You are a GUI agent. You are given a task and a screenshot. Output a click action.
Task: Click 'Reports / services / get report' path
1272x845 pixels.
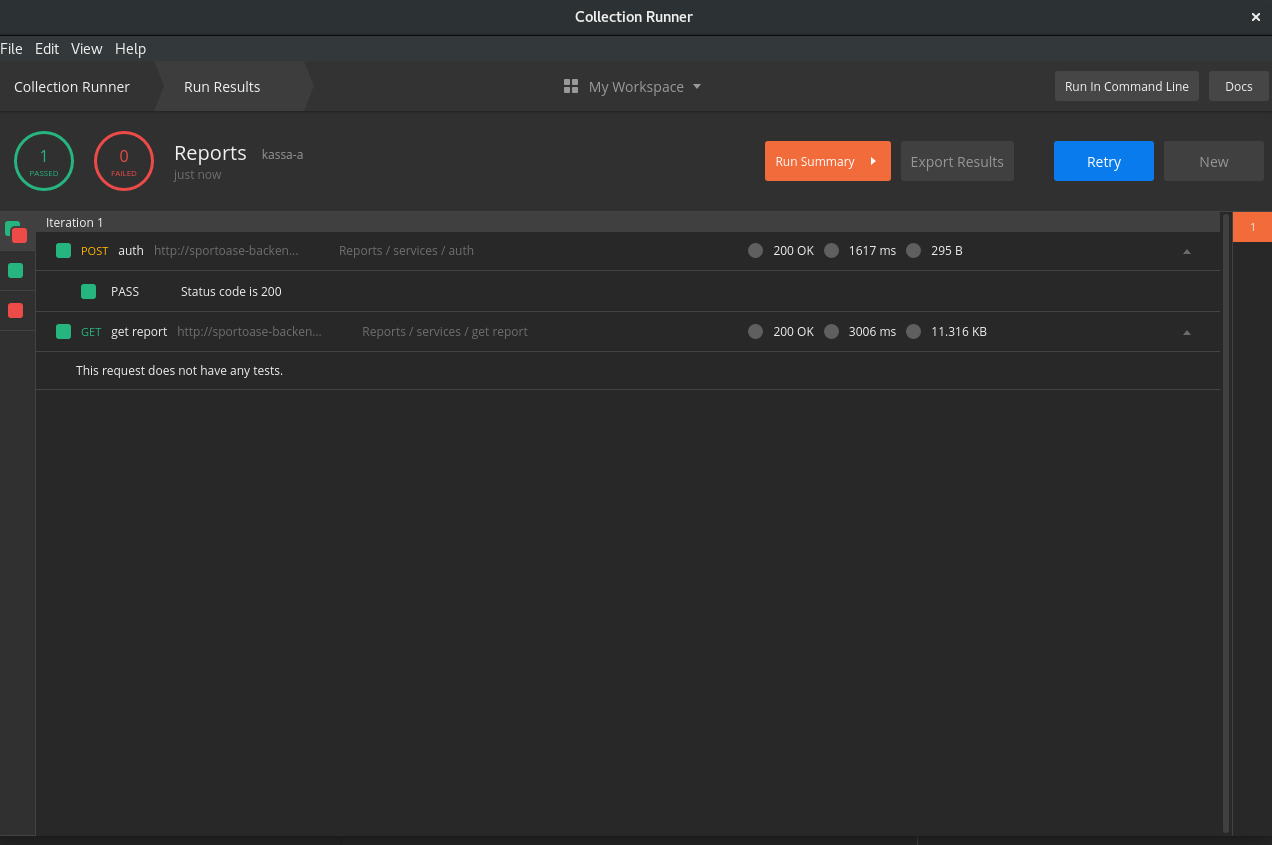(x=444, y=331)
